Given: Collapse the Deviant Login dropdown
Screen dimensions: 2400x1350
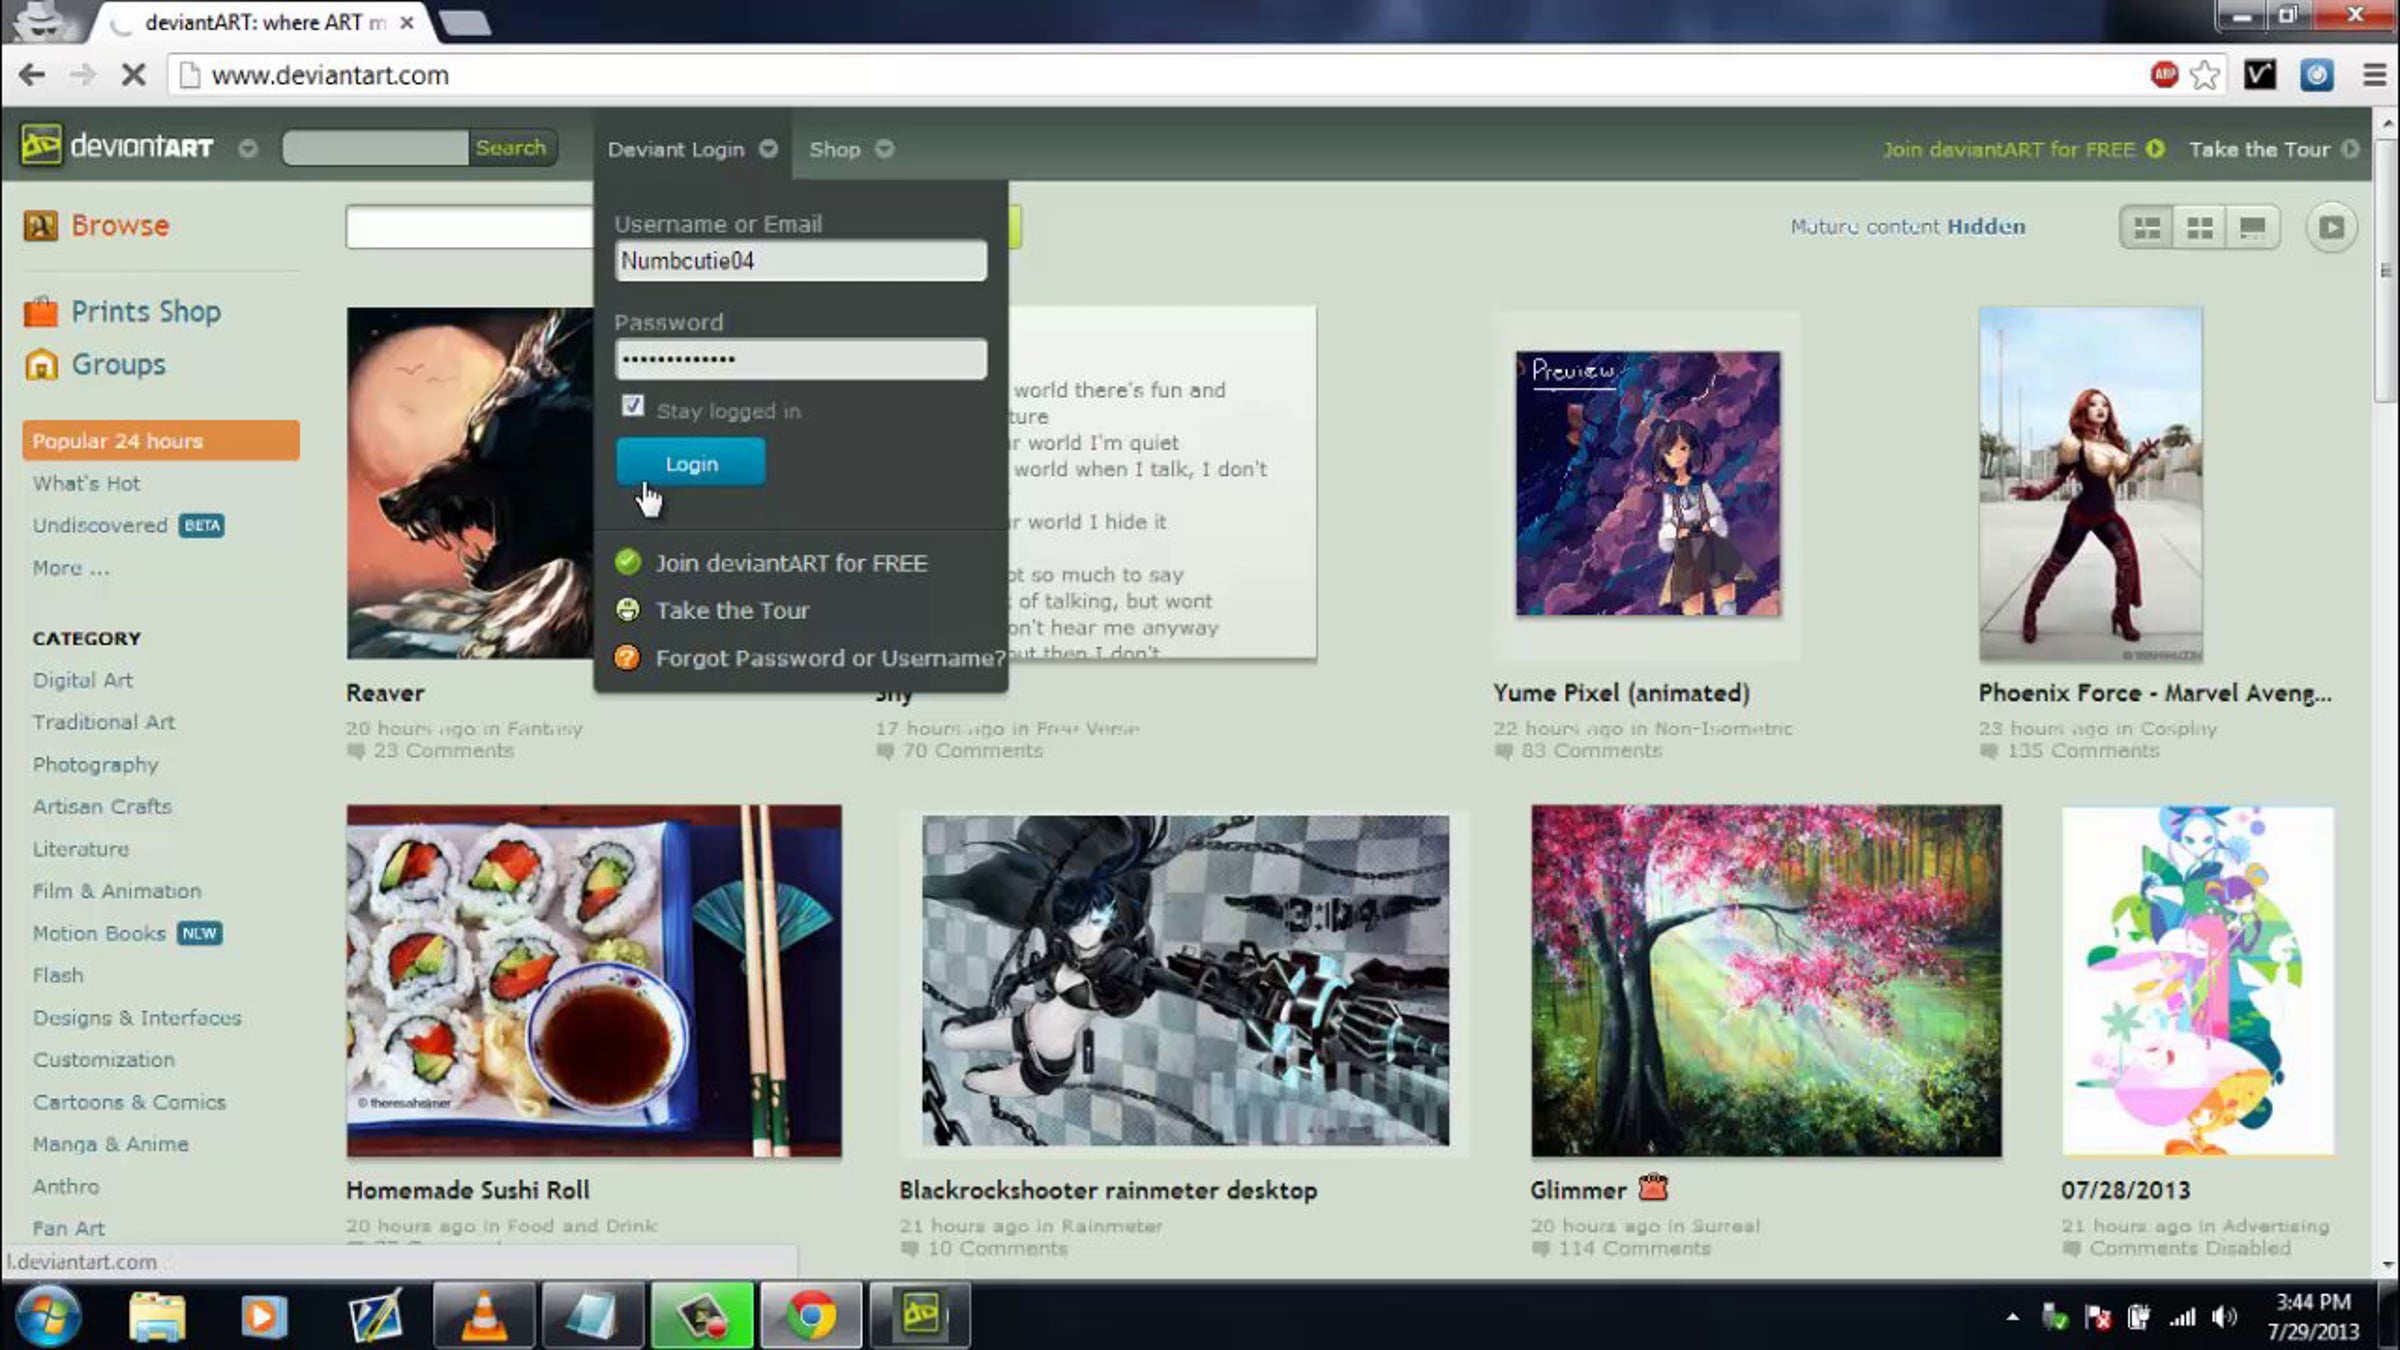Looking at the screenshot, I should pos(768,149).
